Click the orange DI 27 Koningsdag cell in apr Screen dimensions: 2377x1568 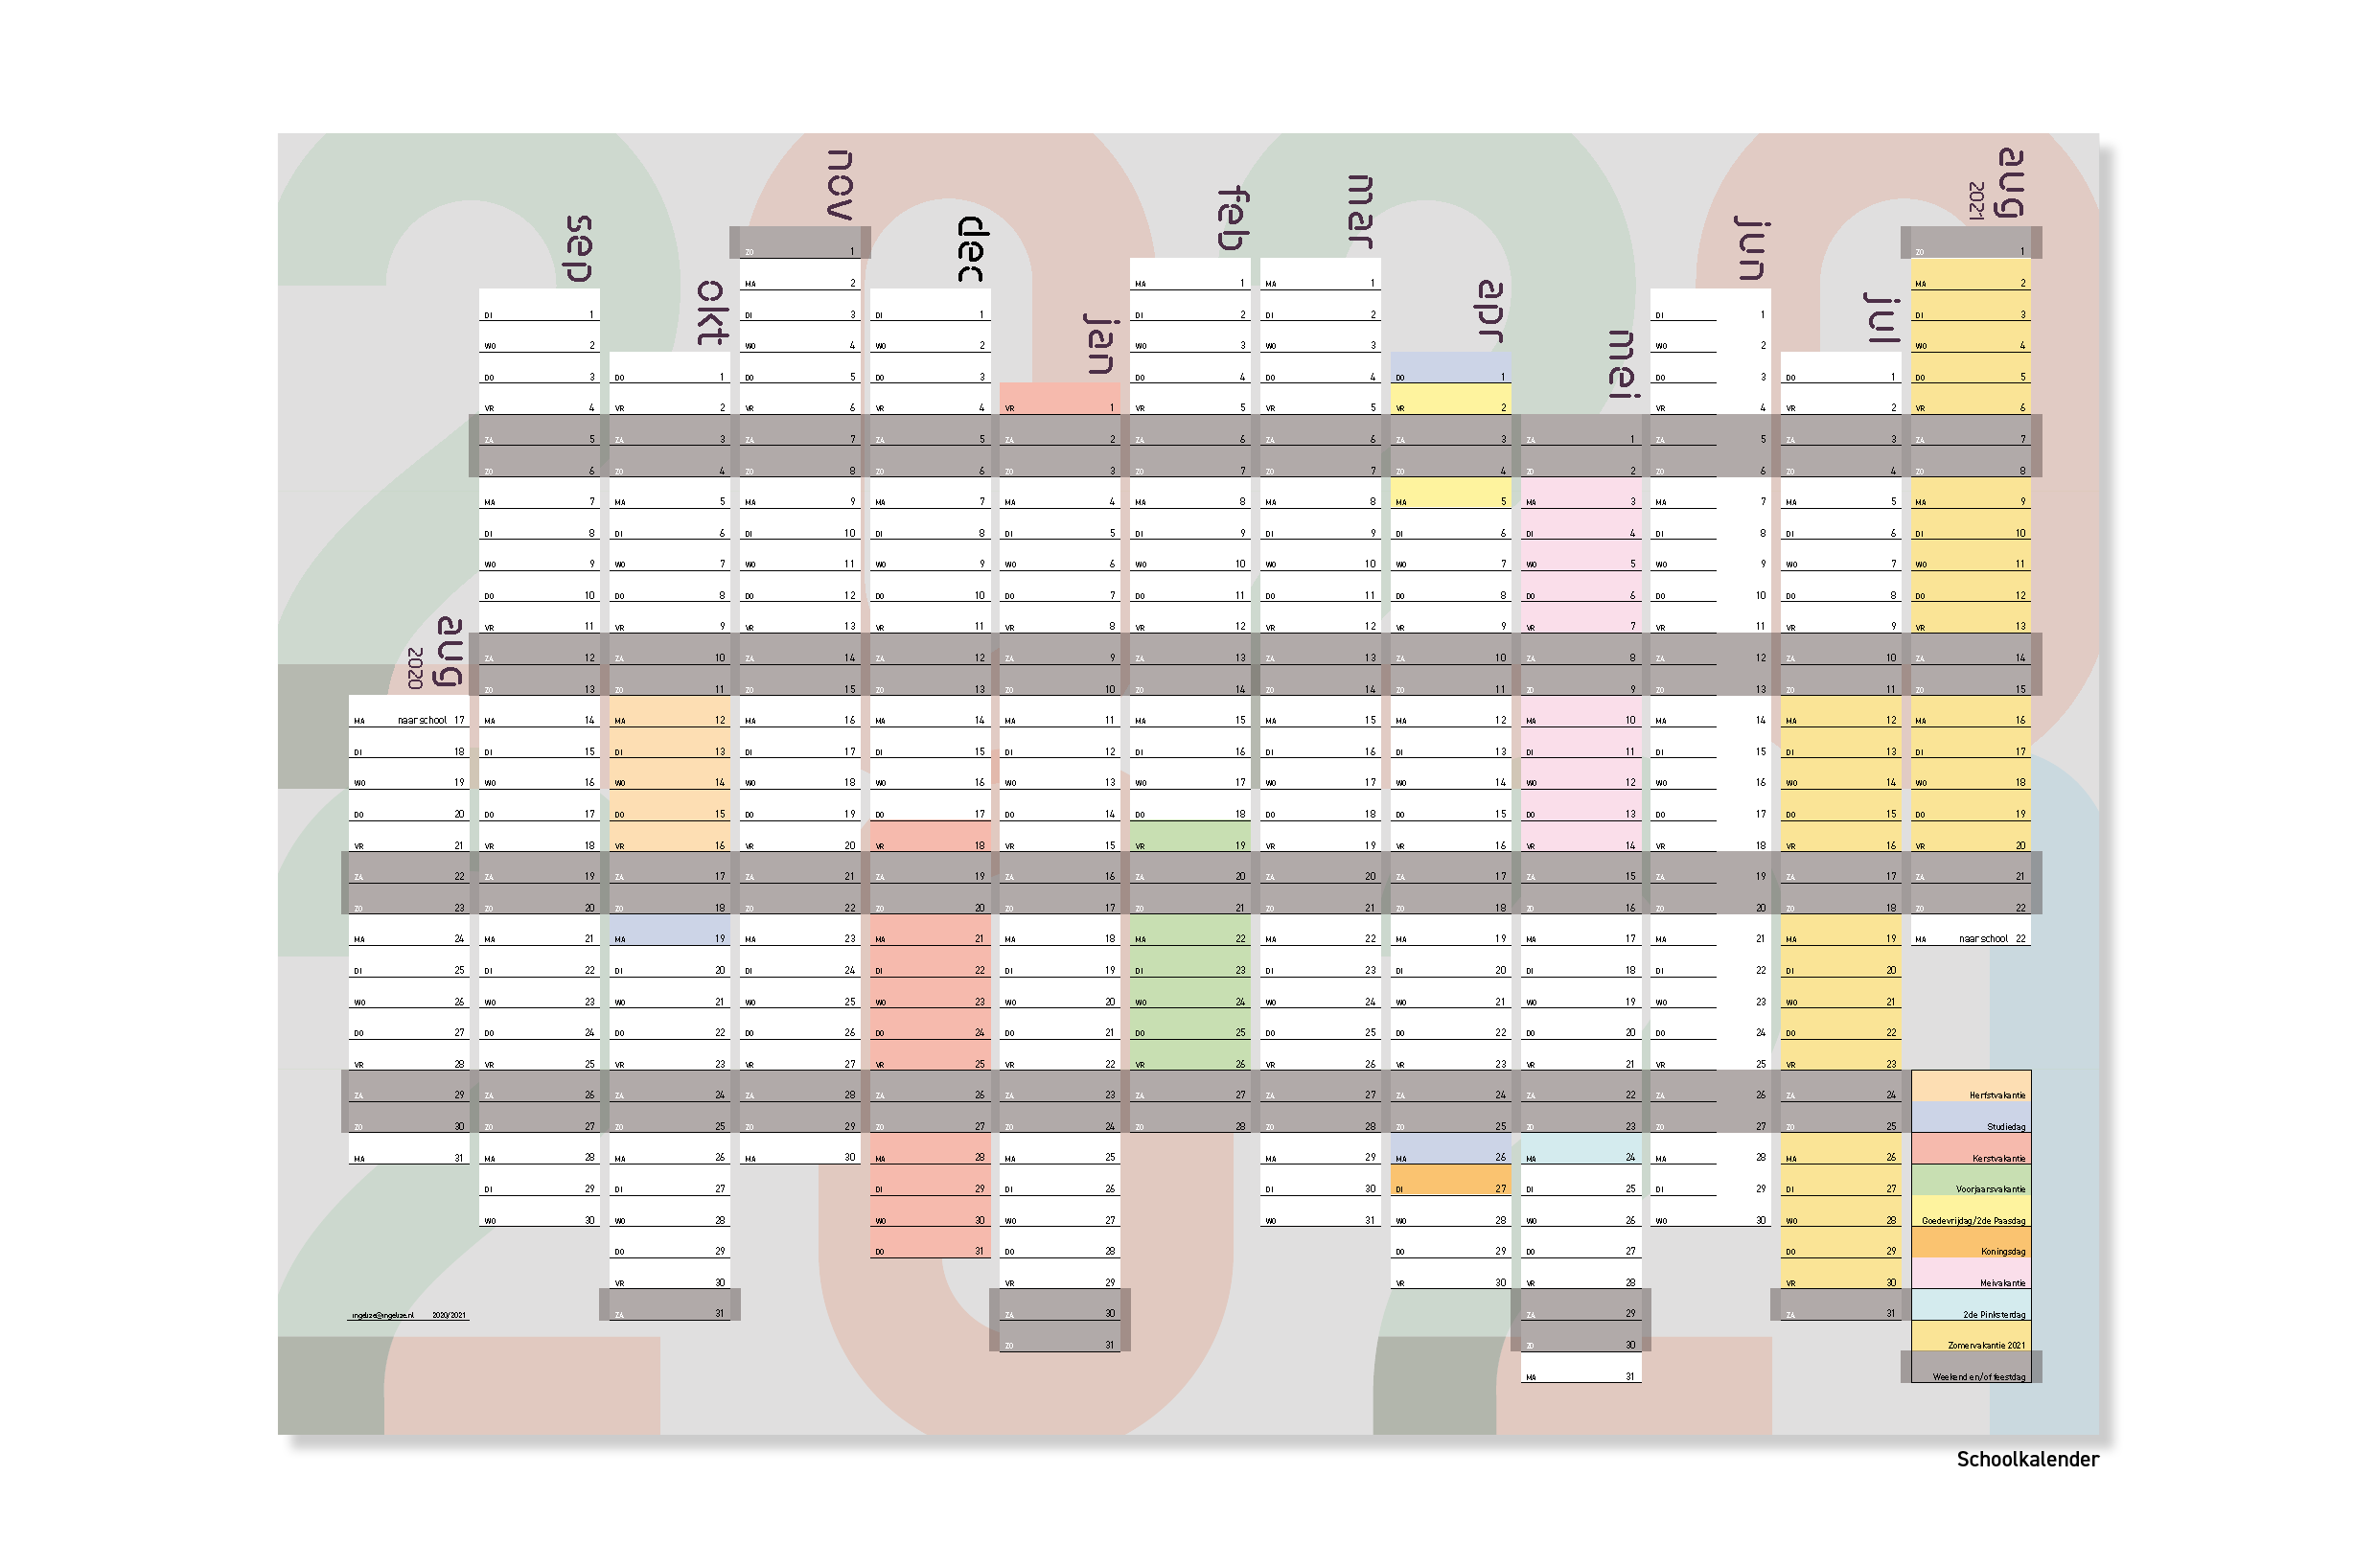[x=1450, y=1180]
